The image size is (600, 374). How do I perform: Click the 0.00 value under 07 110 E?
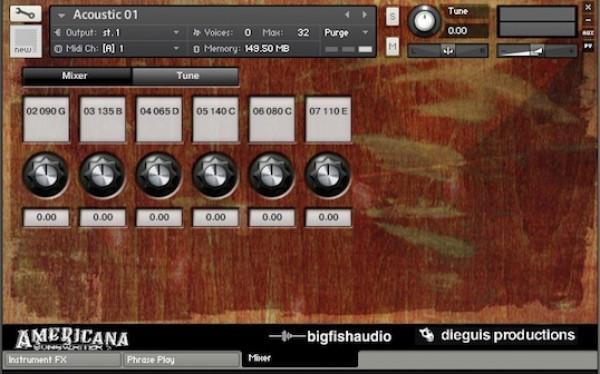[328, 217]
